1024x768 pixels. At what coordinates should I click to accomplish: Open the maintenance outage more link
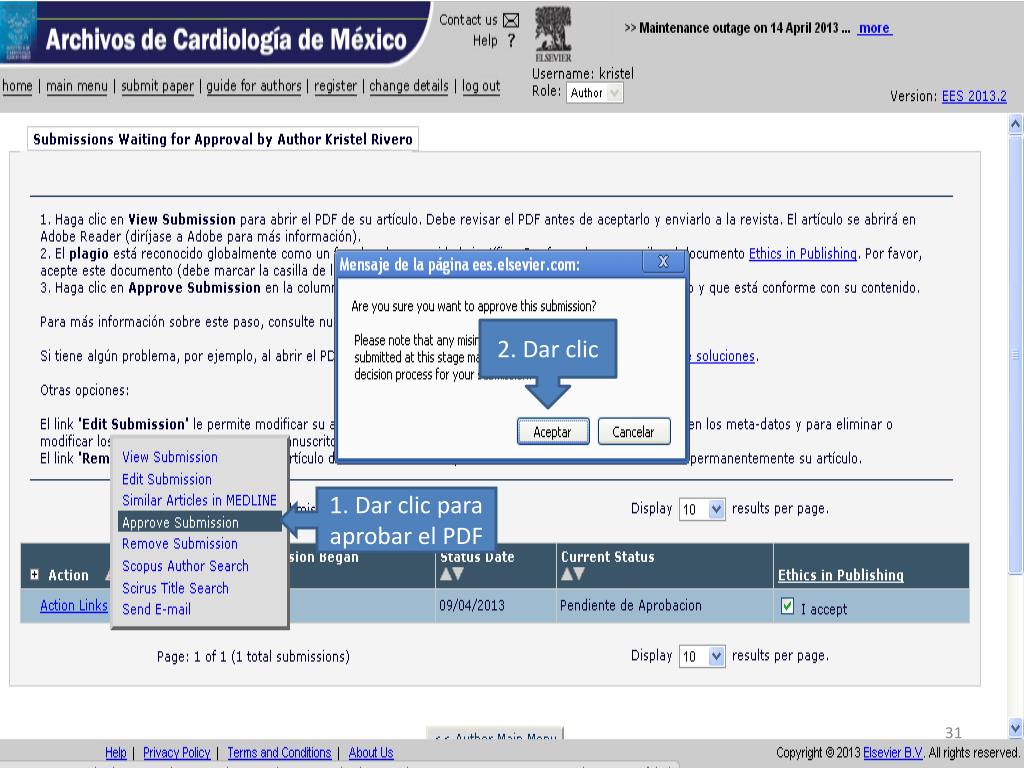point(874,28)
